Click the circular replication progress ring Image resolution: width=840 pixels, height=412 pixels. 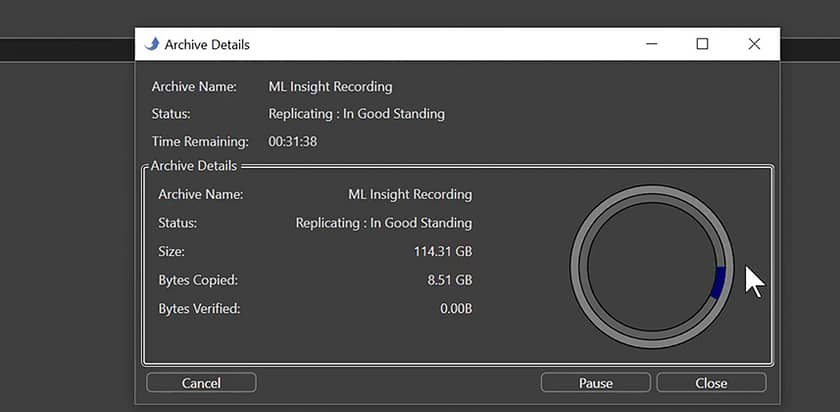pyautogui.click(x=651, y=267)
